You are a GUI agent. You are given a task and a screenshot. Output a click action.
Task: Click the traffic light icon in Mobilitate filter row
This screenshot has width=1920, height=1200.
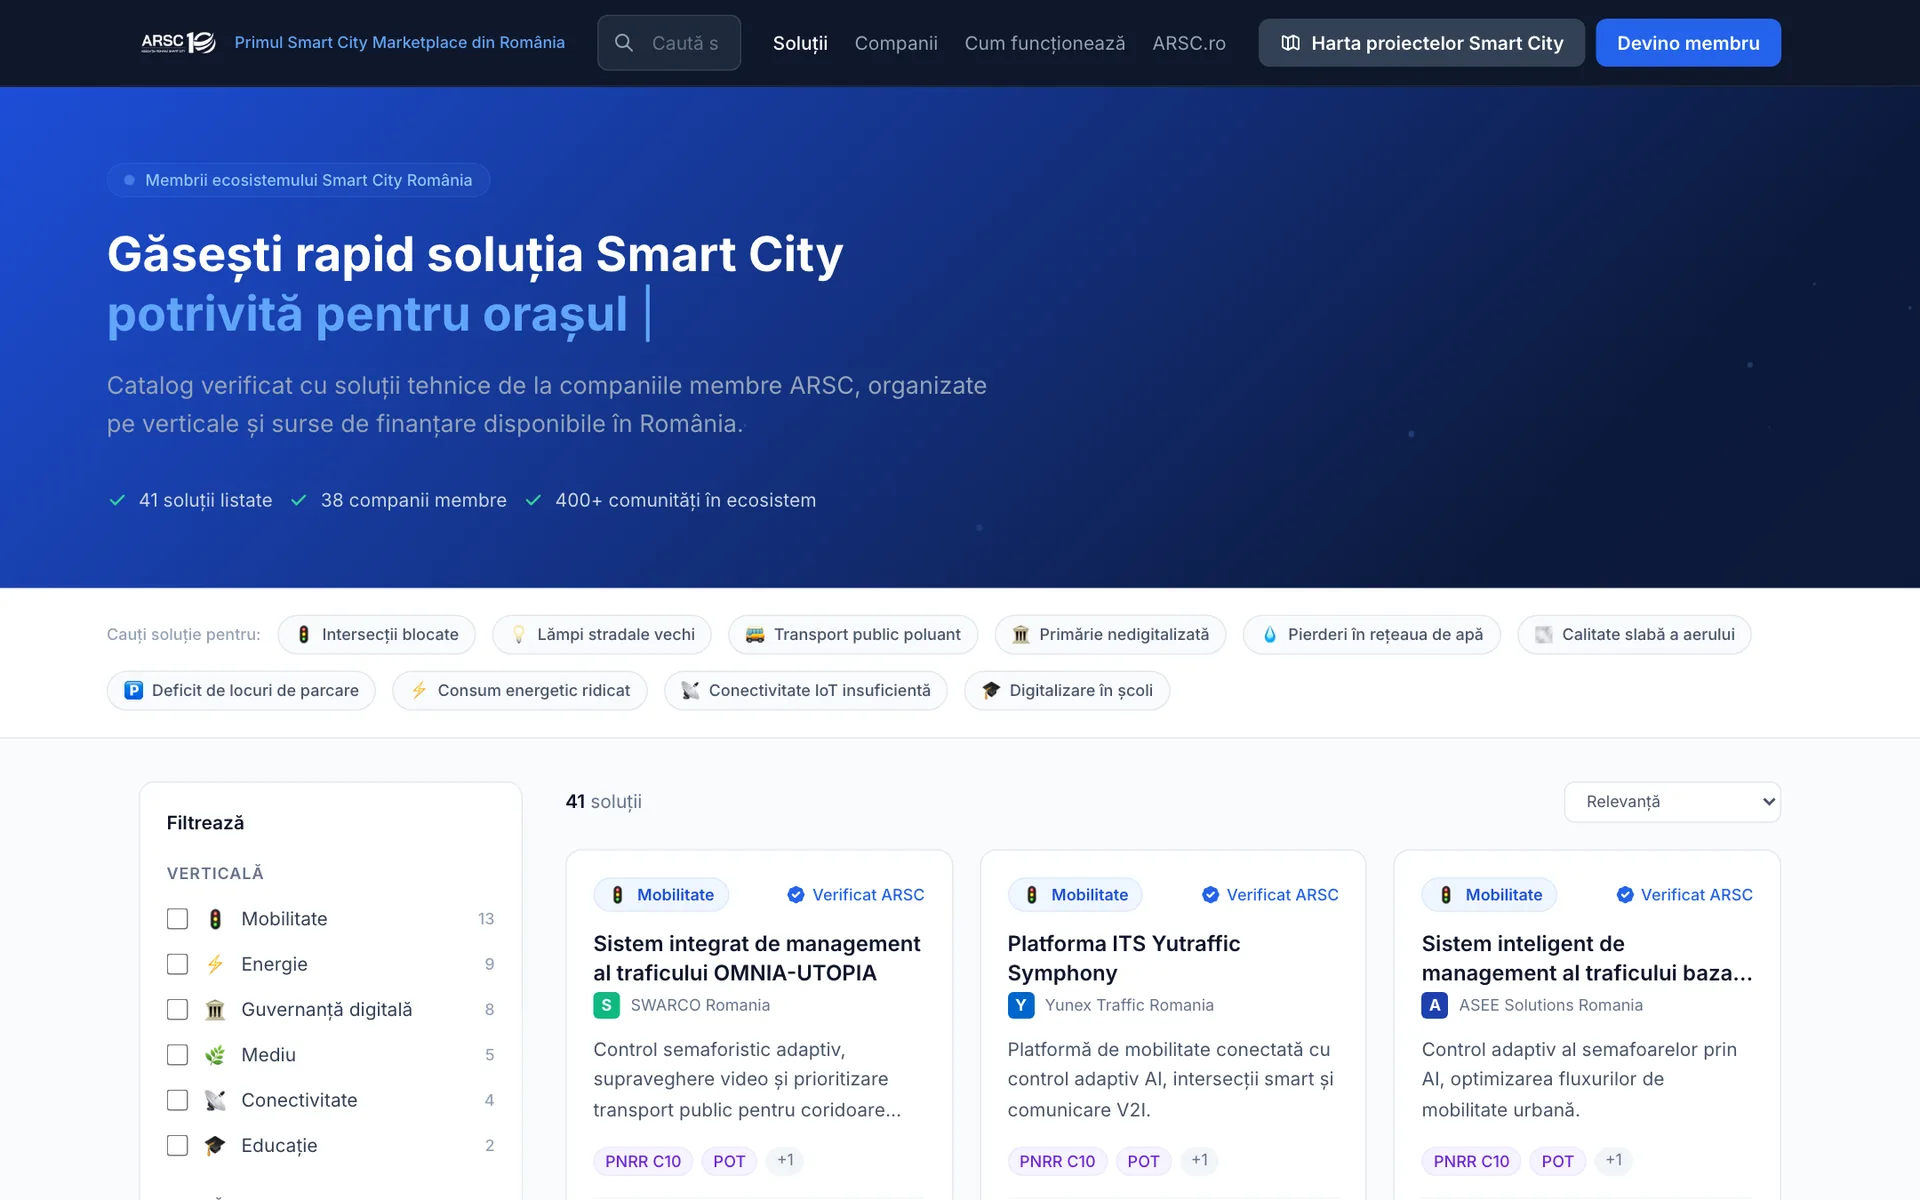coord(215,919)
